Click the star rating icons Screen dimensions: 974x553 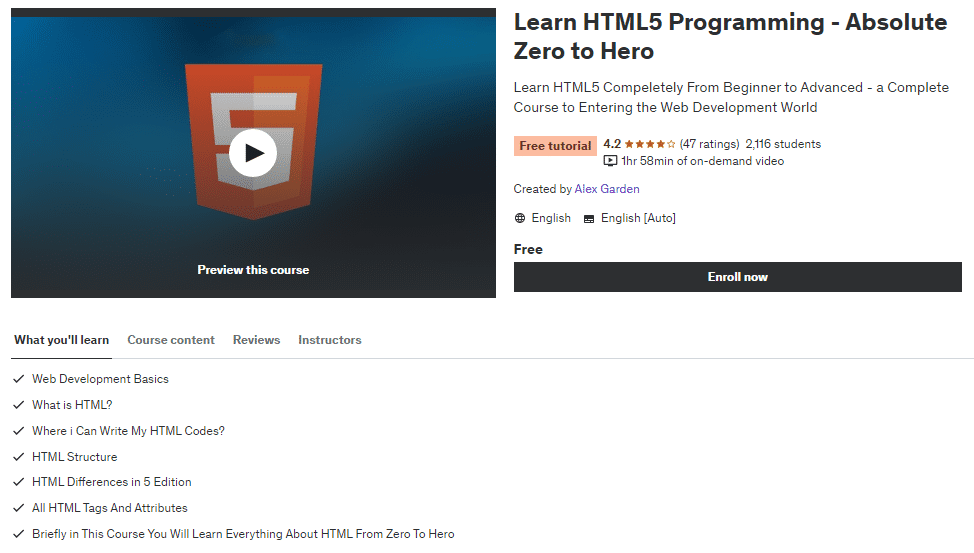650,145
